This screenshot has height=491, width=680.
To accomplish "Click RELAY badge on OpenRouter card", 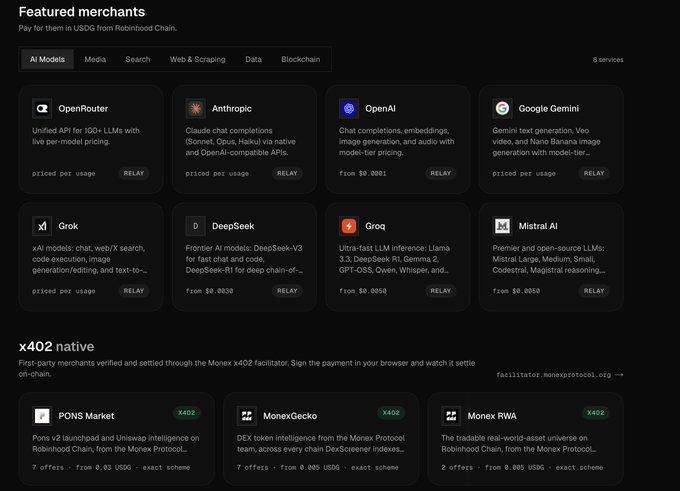I will coord(134,173).
